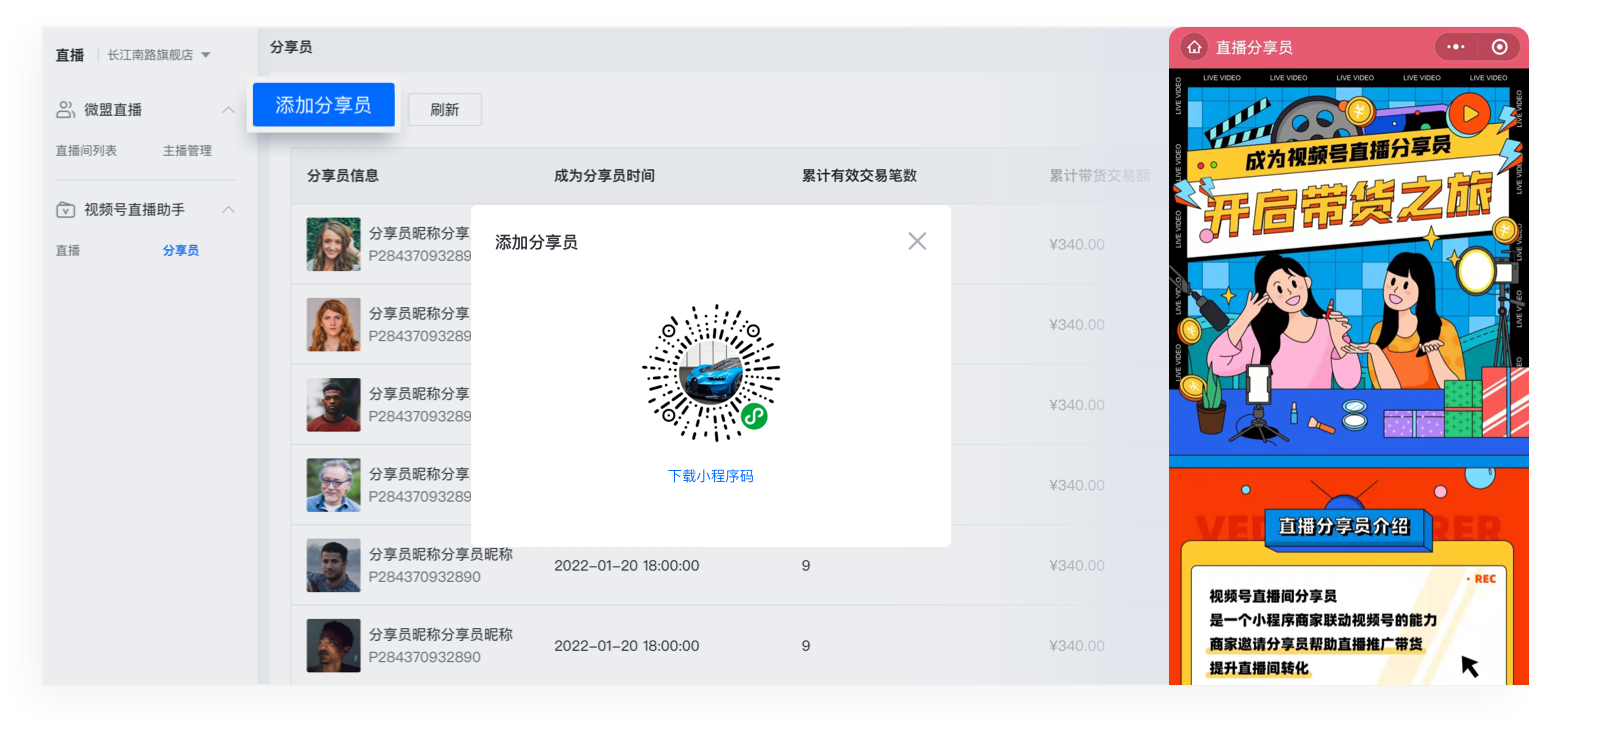Click the 视频号直播助手 video icon

pos(65,210)
